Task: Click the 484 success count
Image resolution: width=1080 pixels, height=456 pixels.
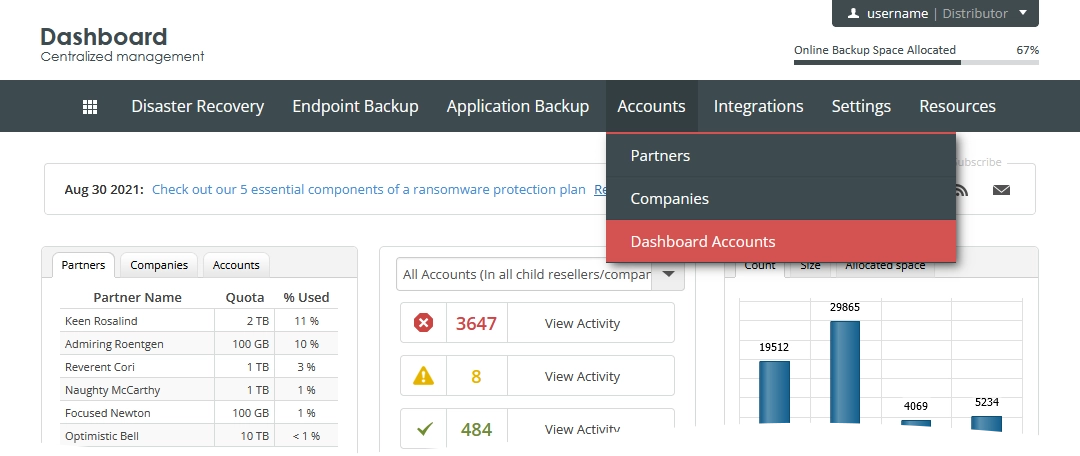Action: coord(476,429)
